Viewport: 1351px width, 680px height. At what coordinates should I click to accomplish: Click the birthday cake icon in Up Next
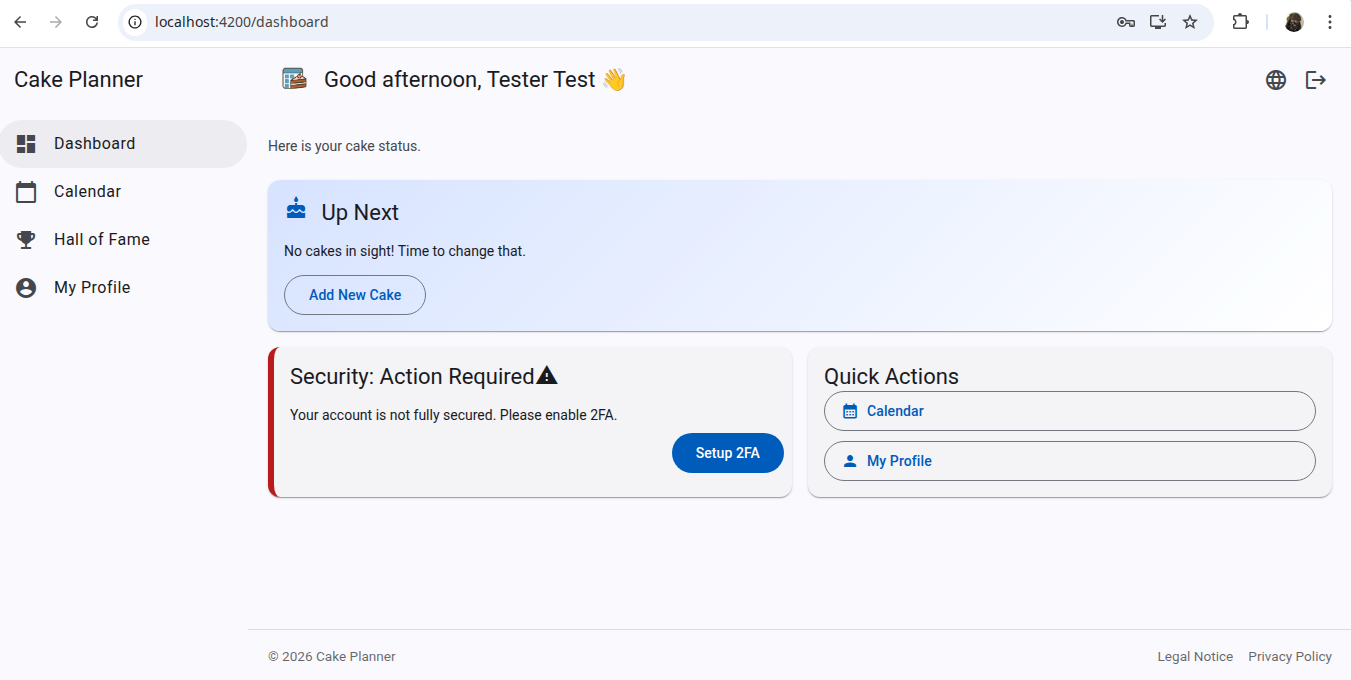pyautogui.click(x=296, y=209)
